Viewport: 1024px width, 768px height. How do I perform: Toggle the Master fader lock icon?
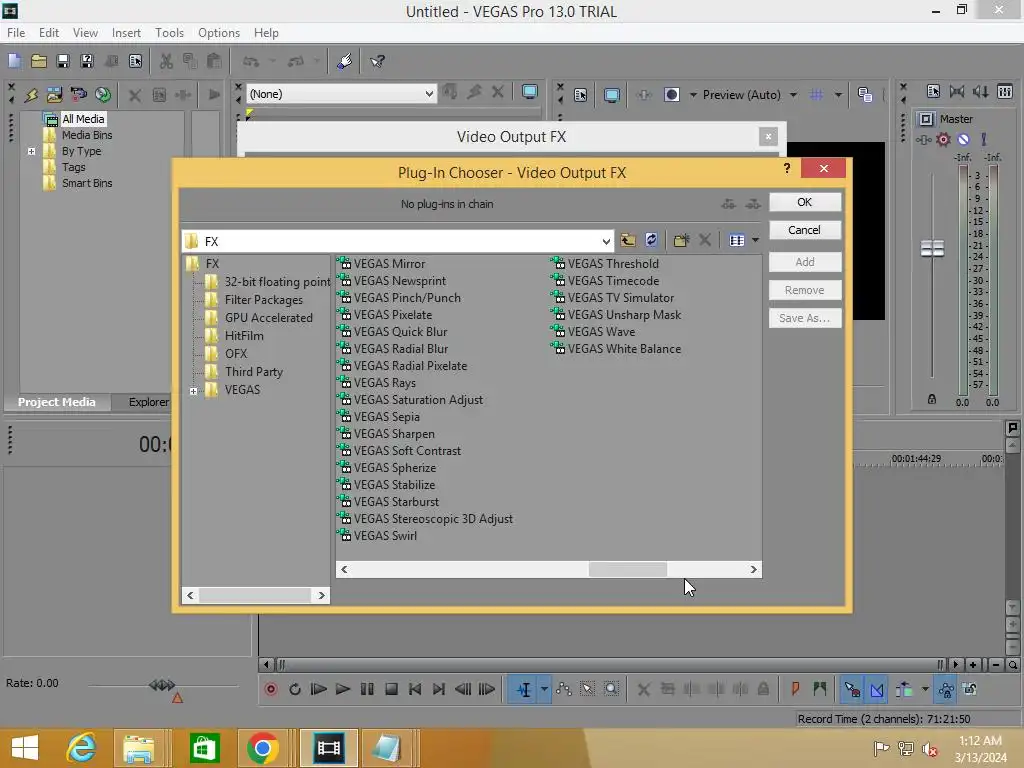point(932,399)
